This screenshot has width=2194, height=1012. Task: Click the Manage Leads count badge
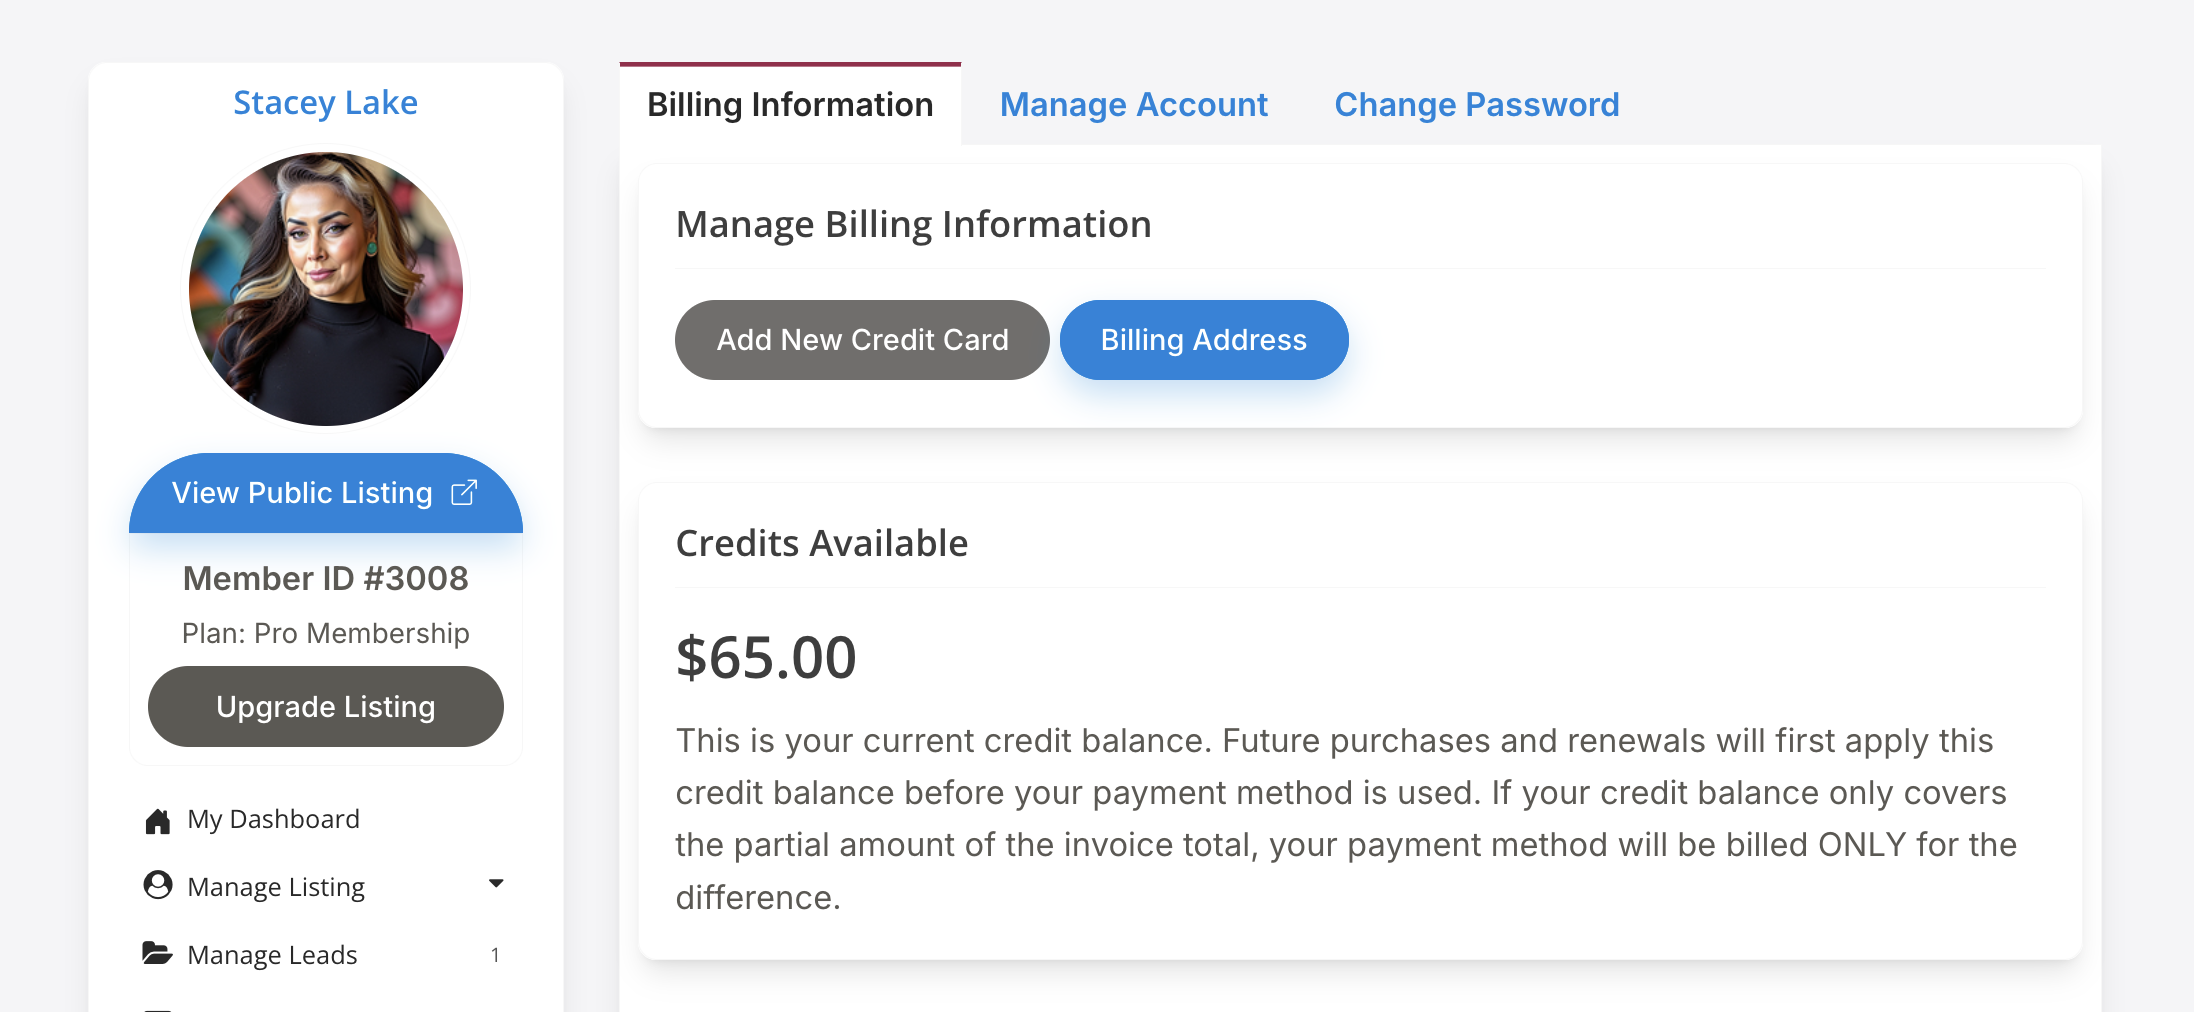(x=495, y=955)
